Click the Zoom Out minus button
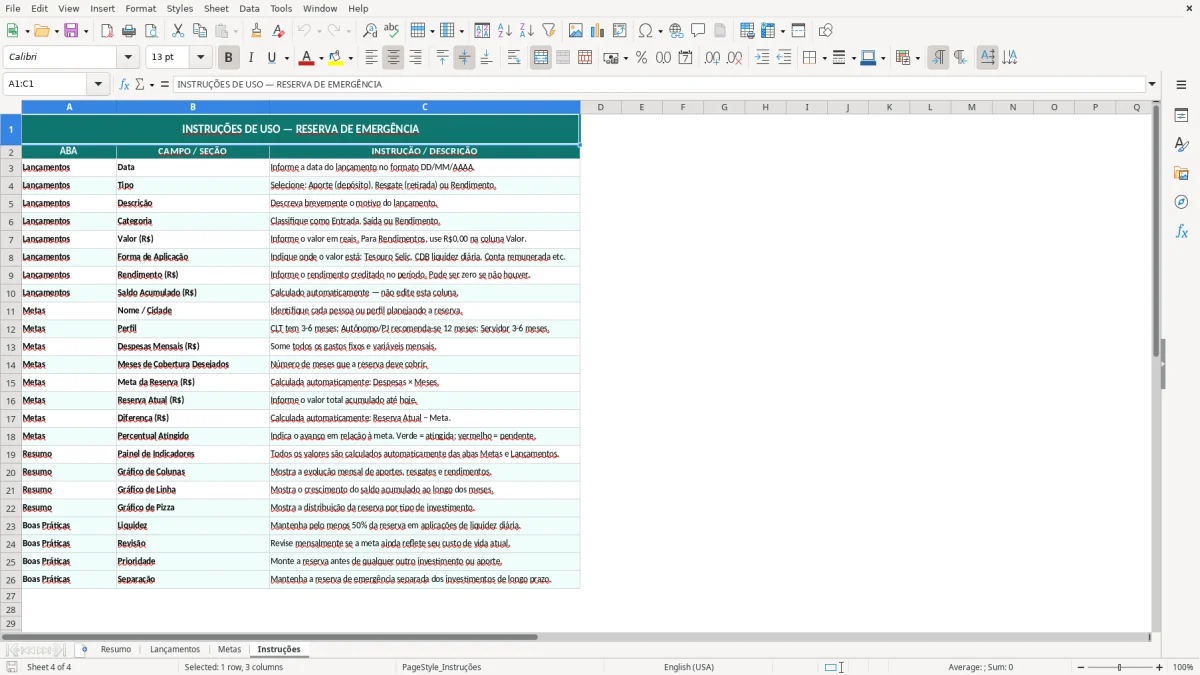The width and height of the screenshot is (1200, 675). [x=1080, y=667]
